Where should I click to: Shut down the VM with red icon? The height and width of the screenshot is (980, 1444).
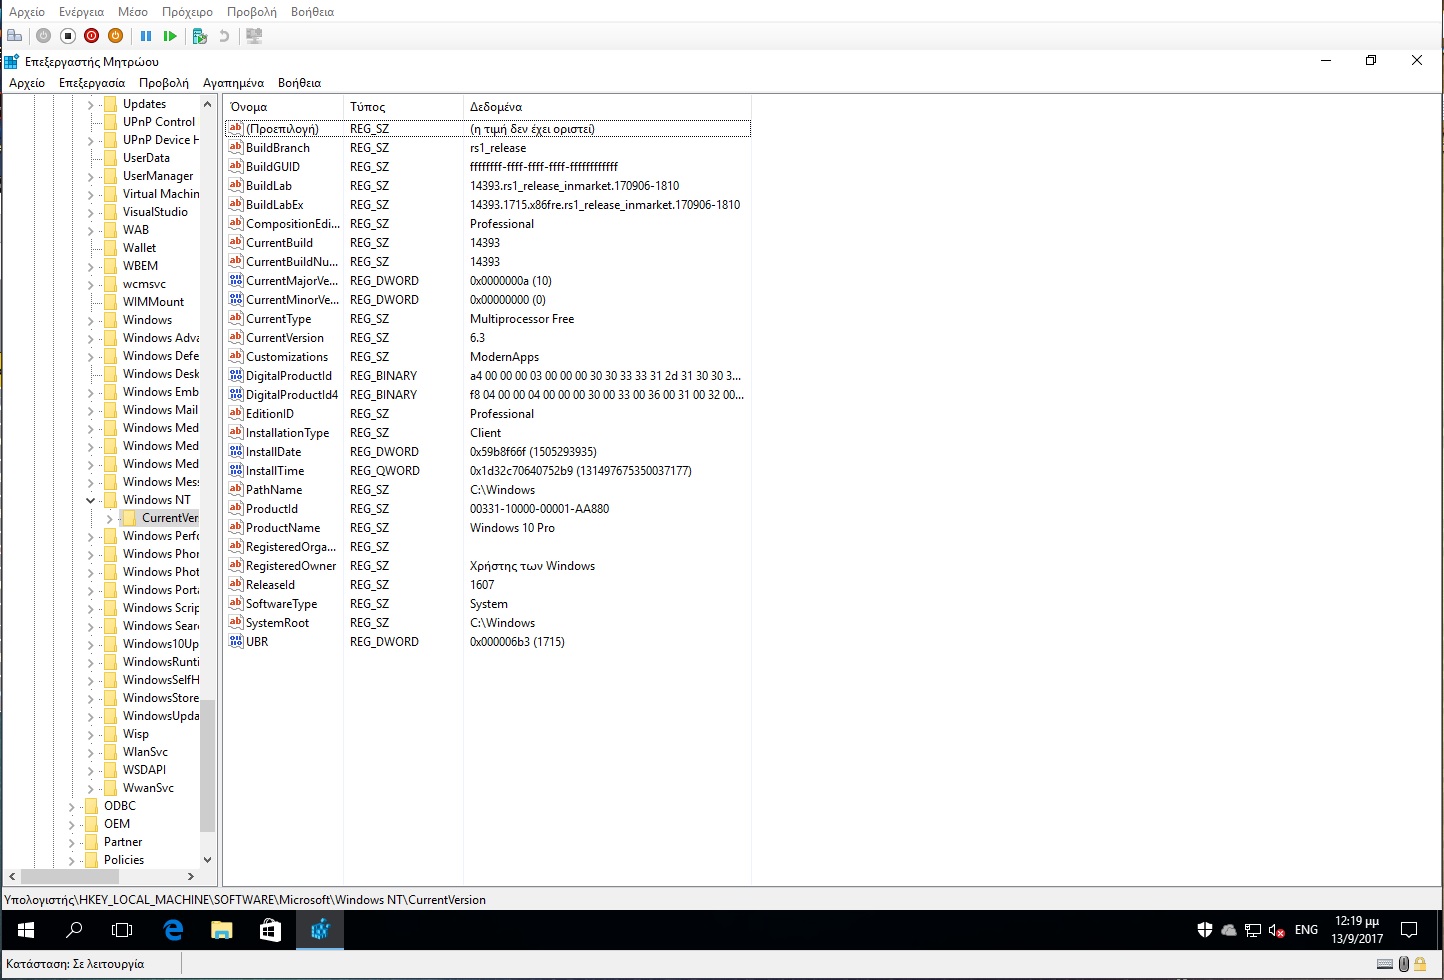click(92, 36)
